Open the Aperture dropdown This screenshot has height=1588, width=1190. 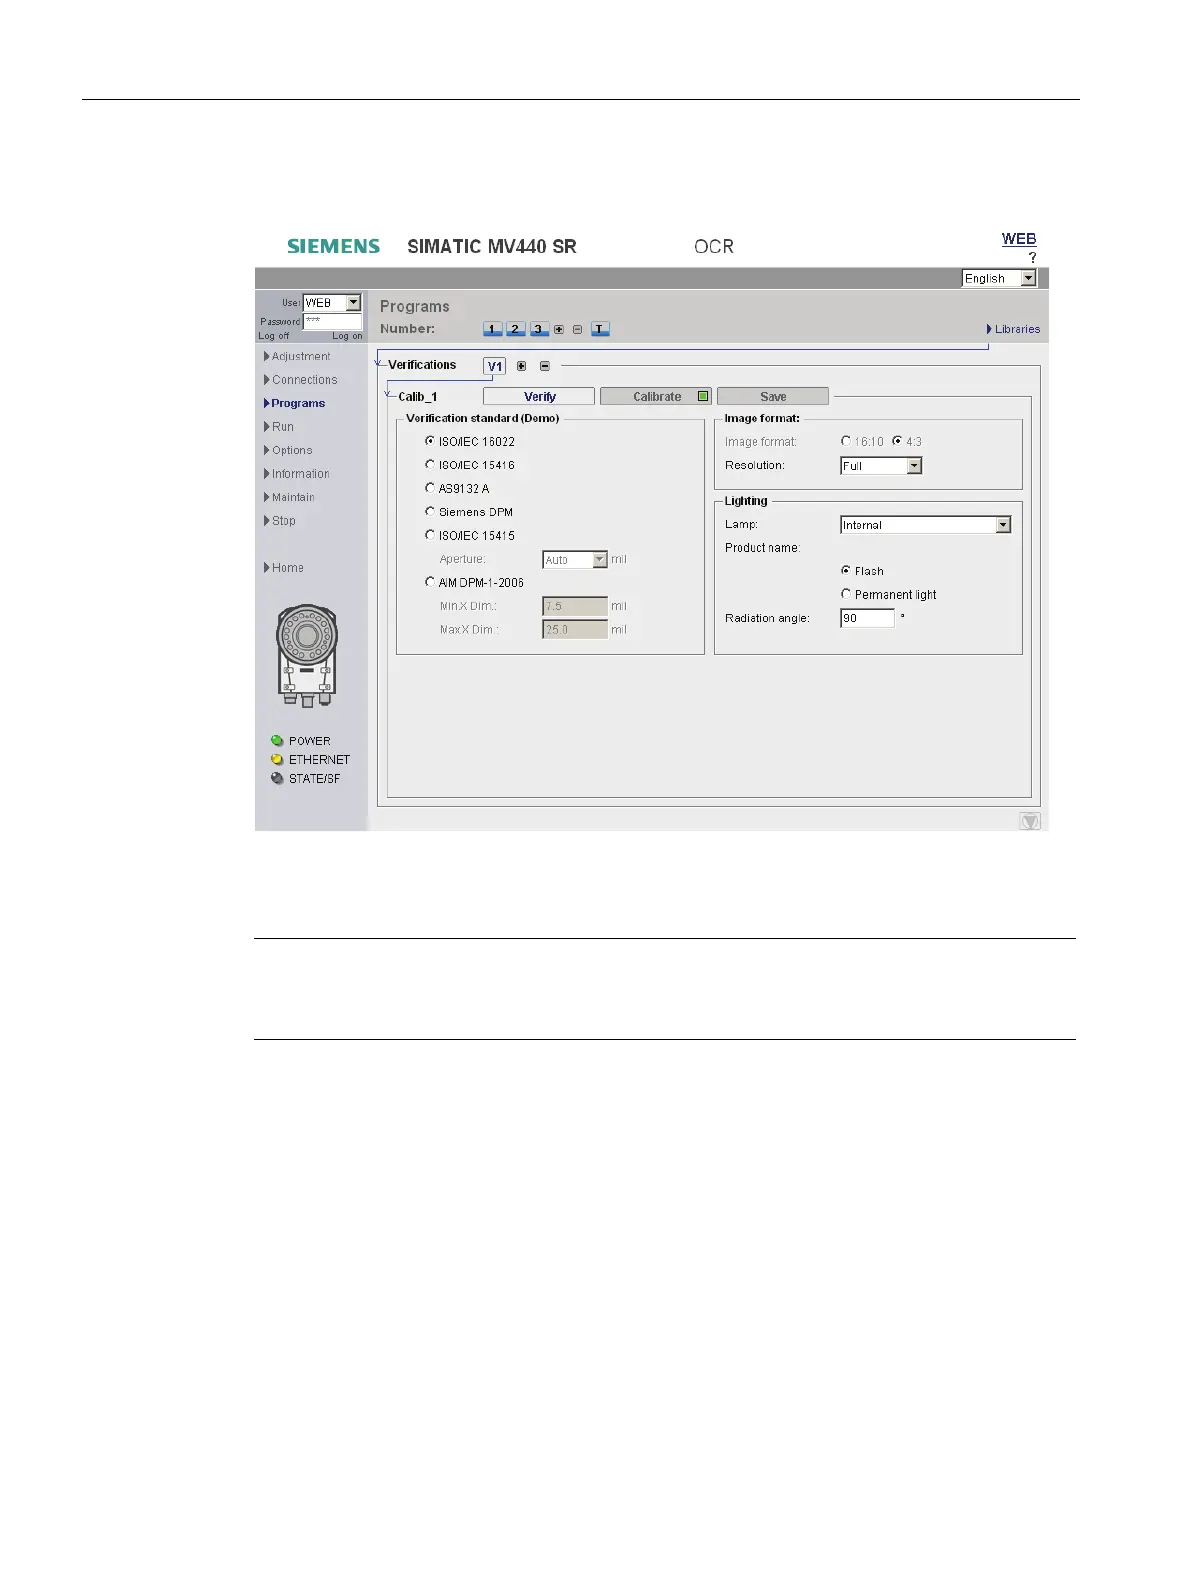click(575, 560)
